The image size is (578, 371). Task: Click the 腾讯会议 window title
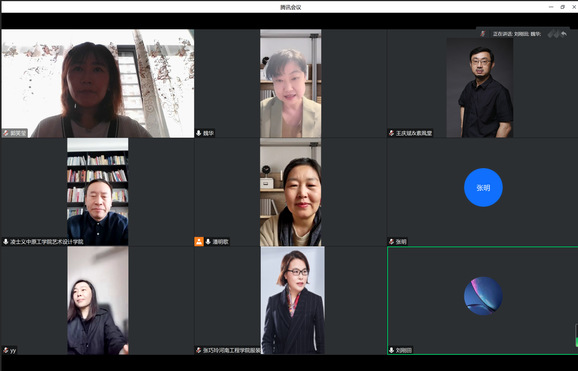[x=290, y=7]
